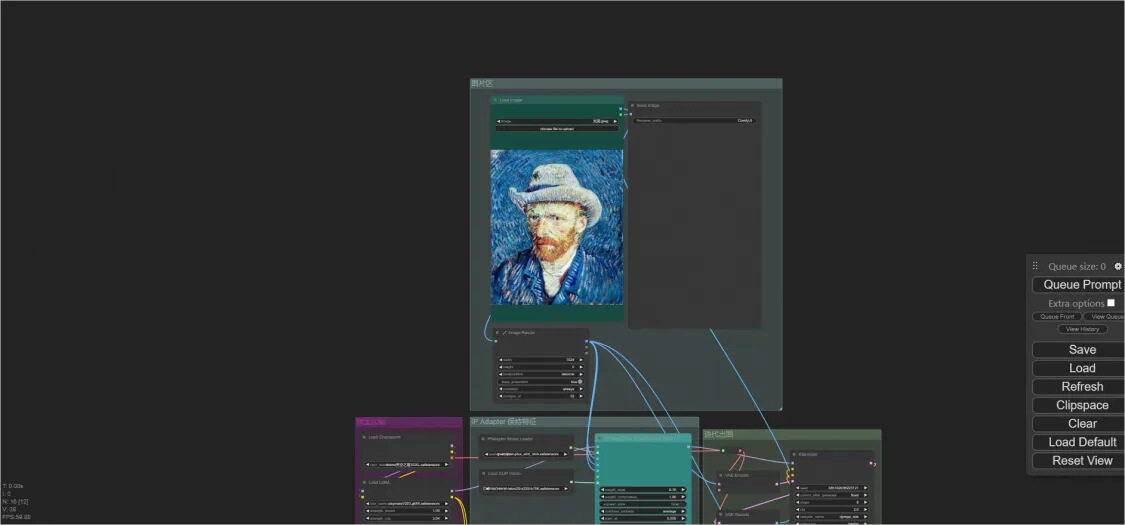This screenshot has height=525, width=1125.
Task: Increase weight_composition in teal IPAdapter node
Action: [683, 497]
